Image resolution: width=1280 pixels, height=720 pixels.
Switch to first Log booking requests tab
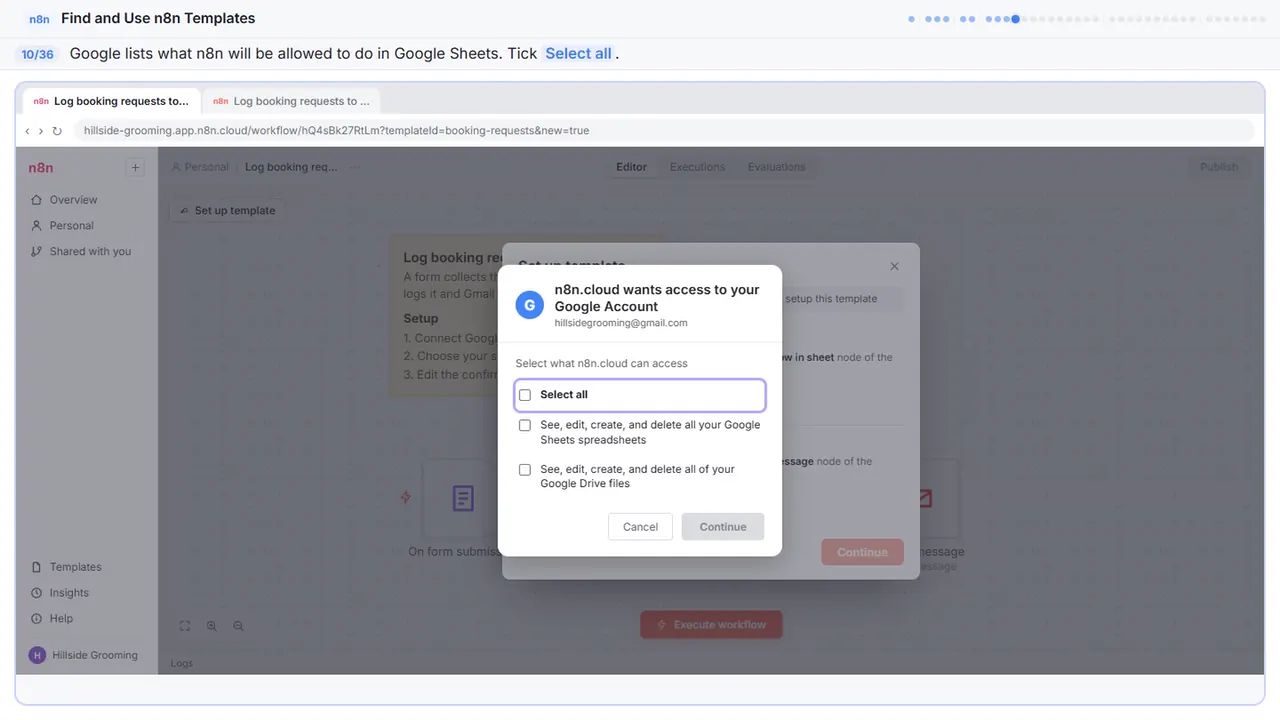point(111,101)
